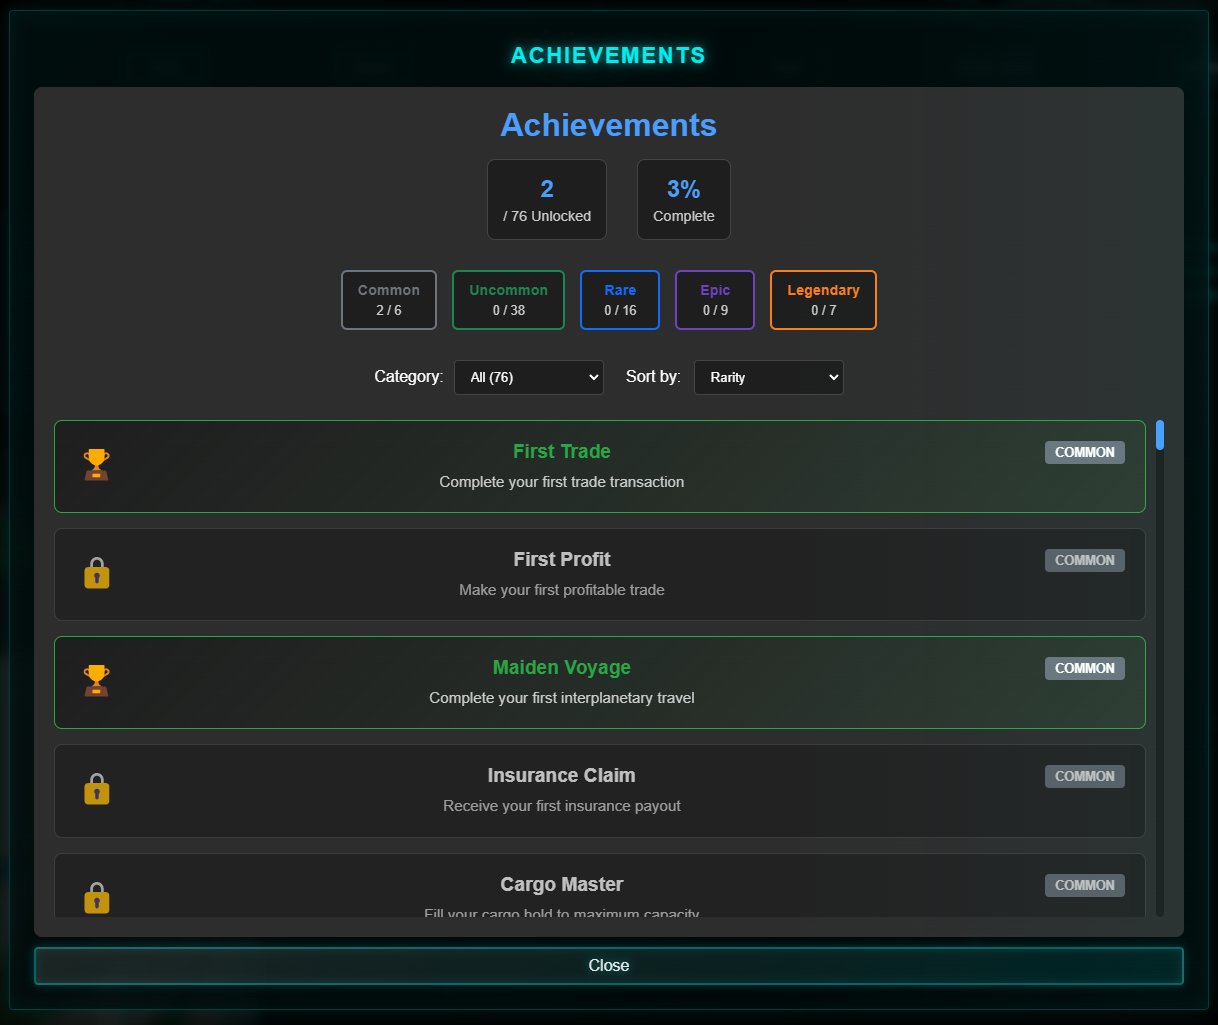This screenshot has width=1218, height=1025.
Task: Click the First Profit lock icon
Action: tap(96, 573)
